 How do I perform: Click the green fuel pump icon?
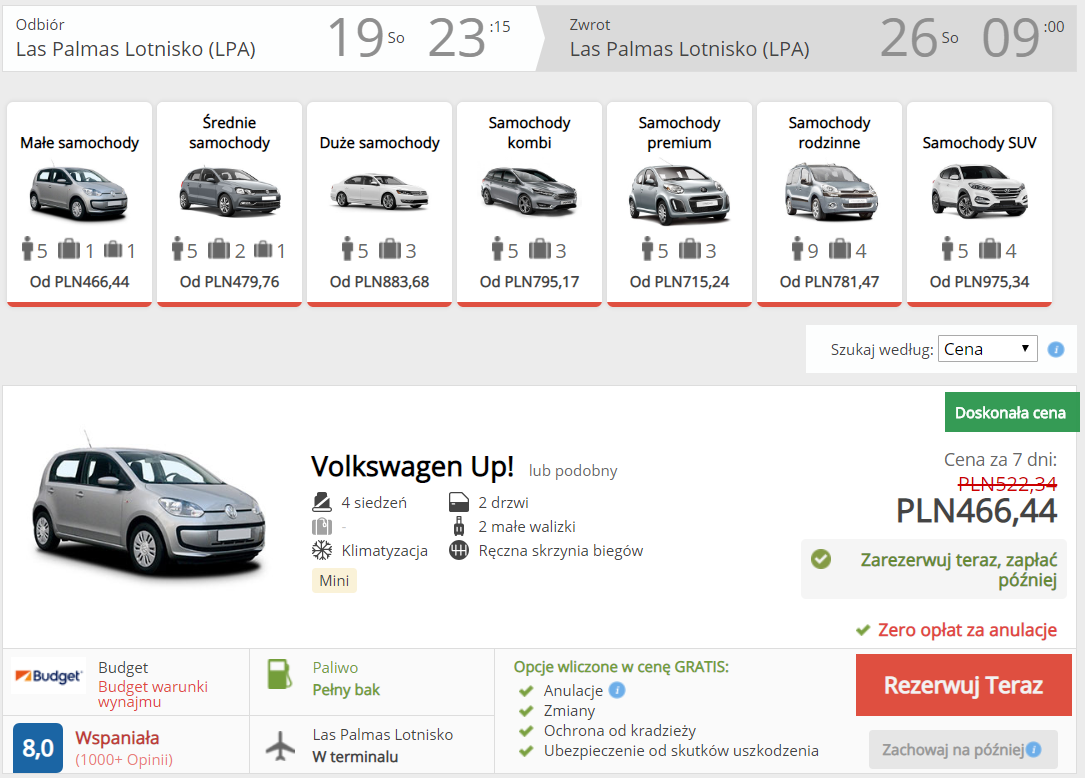[x=280, y=674]
